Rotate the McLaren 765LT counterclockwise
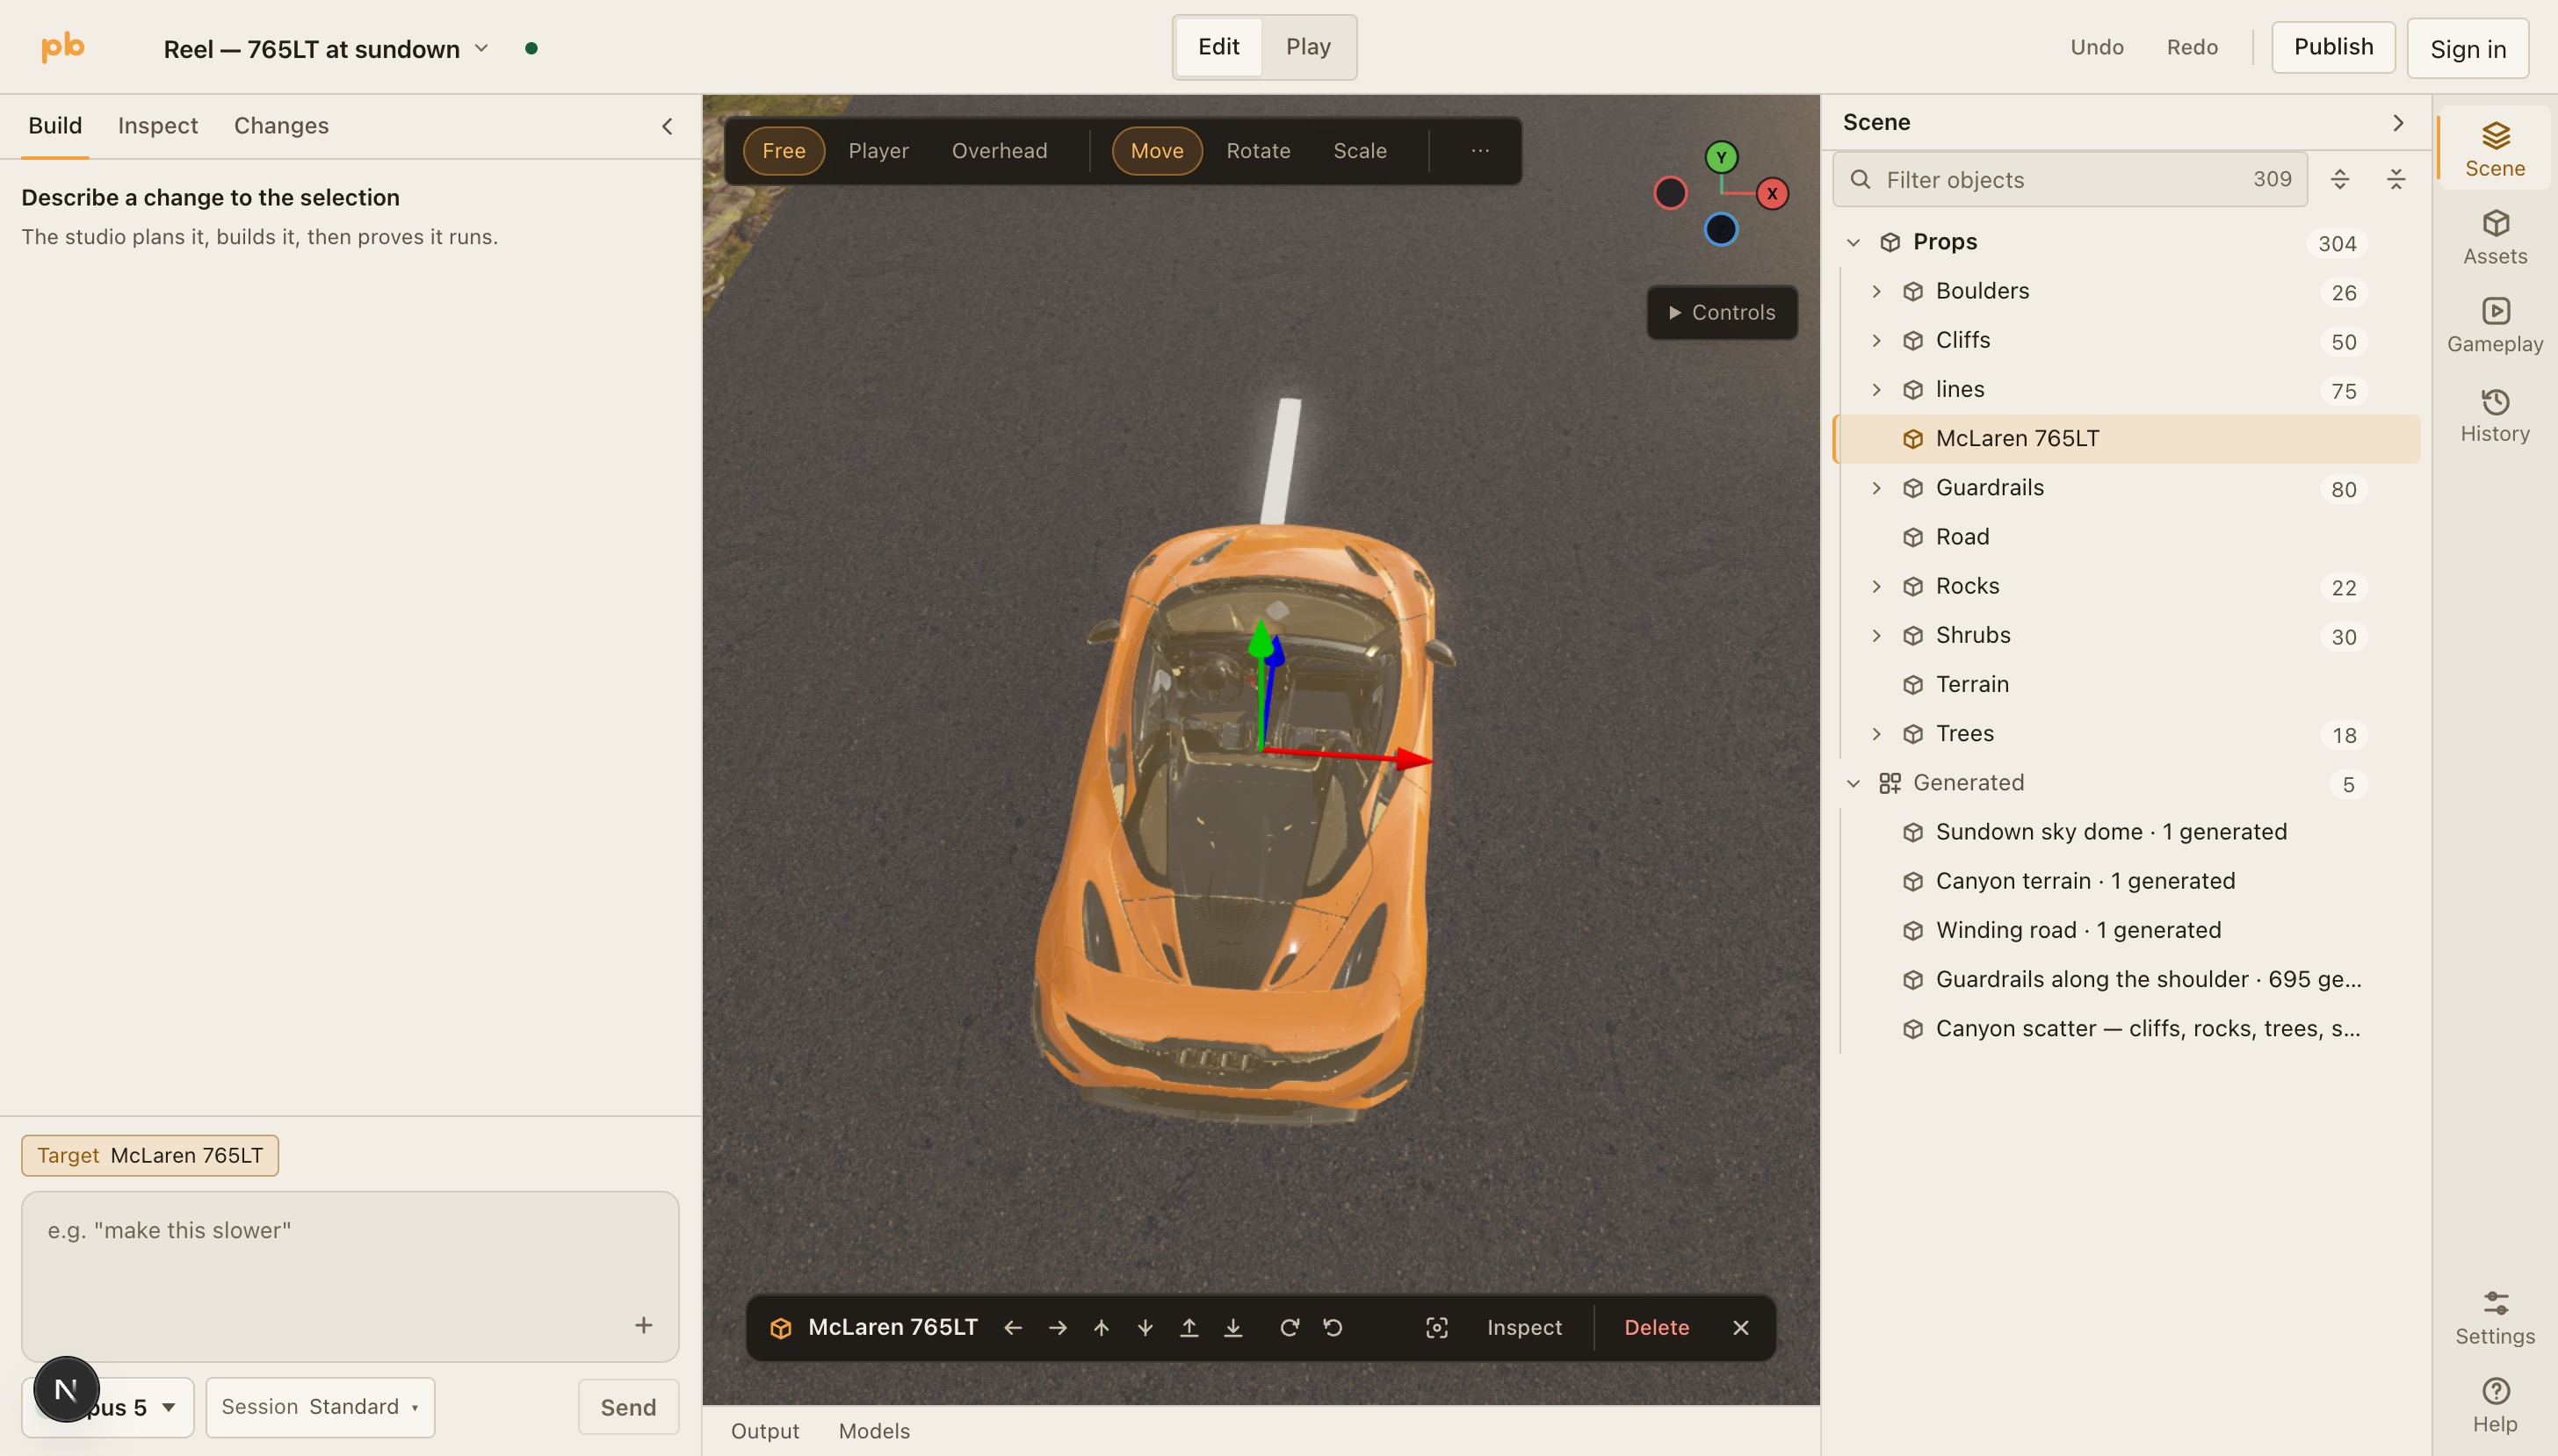This screenshot has width=2558, height=1456. (1333, 1327)
